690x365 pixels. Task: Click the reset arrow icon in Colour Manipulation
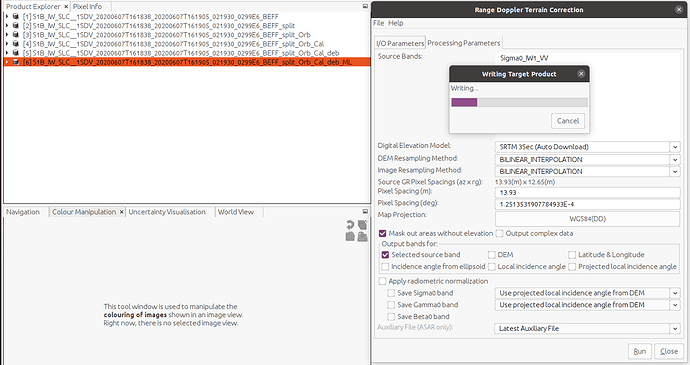(350, 225)
